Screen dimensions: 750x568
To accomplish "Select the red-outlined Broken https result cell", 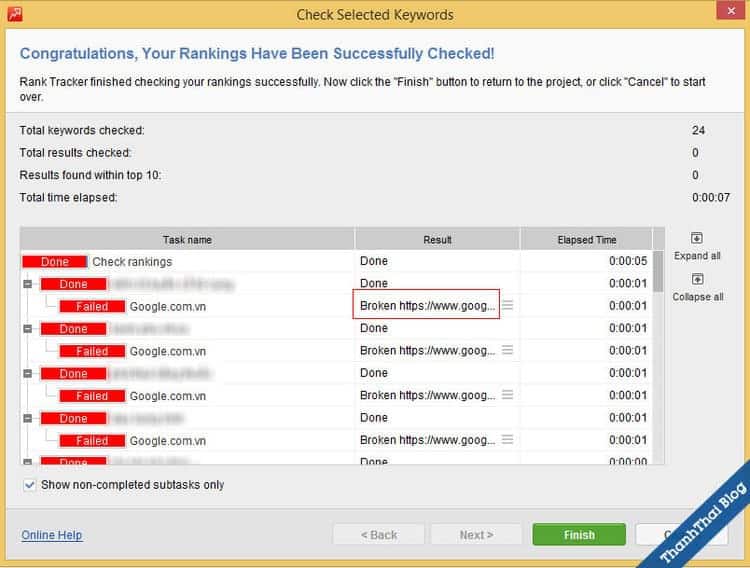I will (428, 306).
